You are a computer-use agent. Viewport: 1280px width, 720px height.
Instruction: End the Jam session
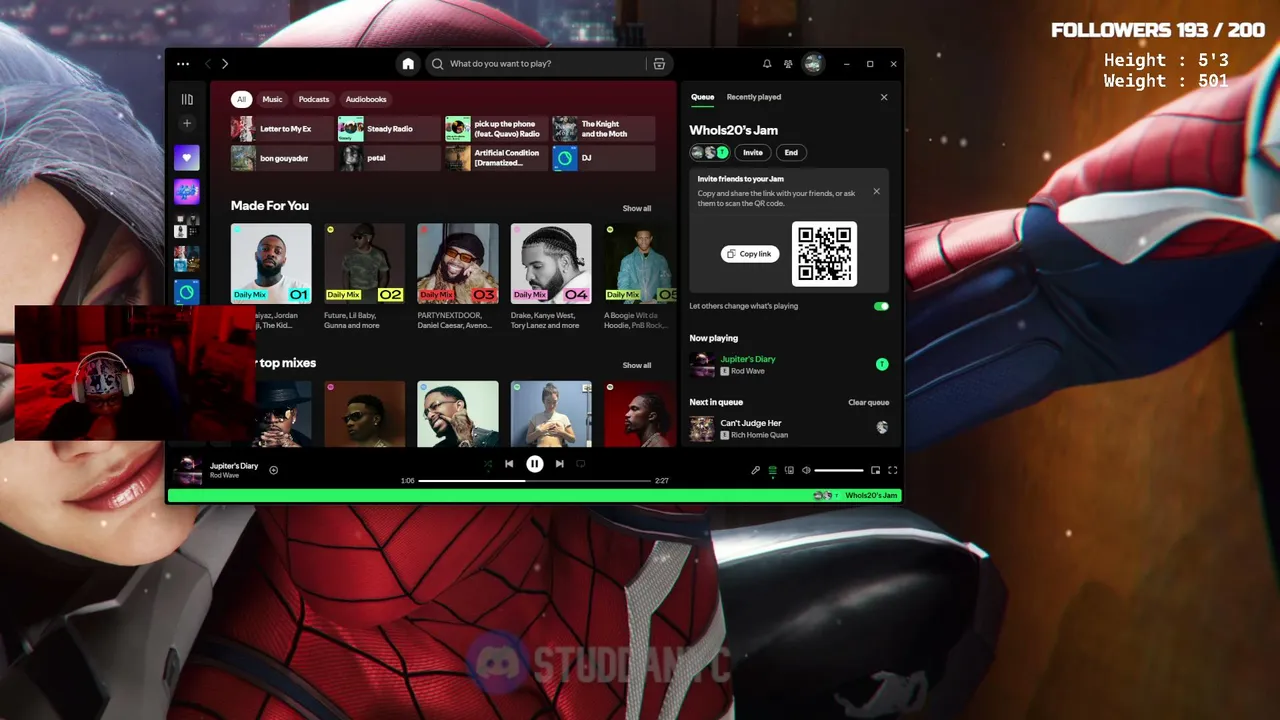791,152
